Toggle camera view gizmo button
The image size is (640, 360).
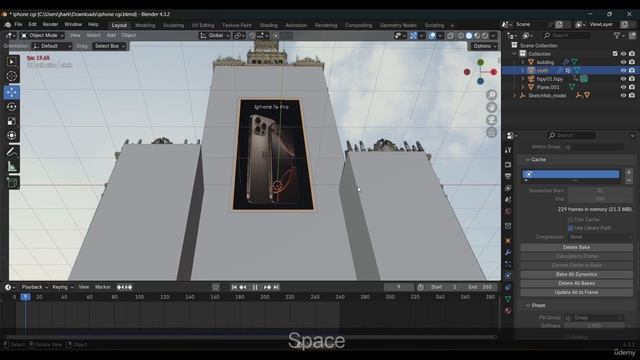tap(492, 120)
